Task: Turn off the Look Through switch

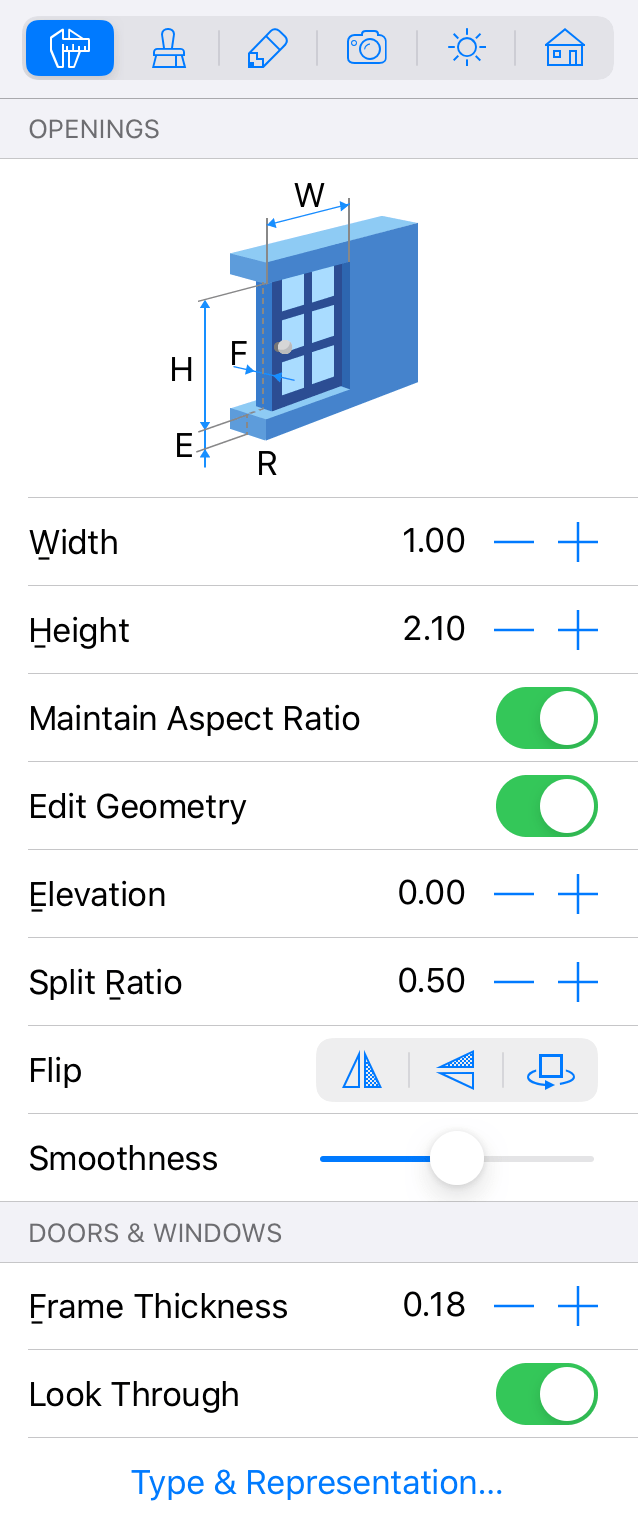Action: (547, 1394)
